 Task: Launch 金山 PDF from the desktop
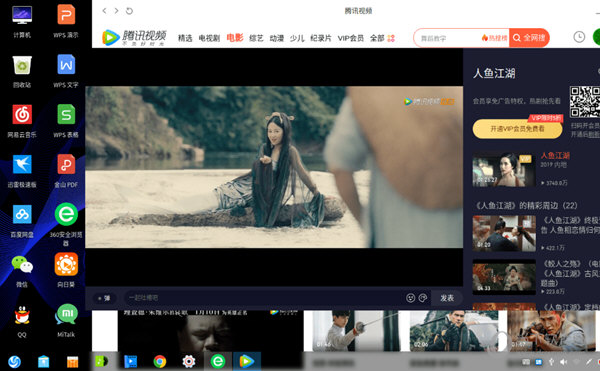point(66,171)
